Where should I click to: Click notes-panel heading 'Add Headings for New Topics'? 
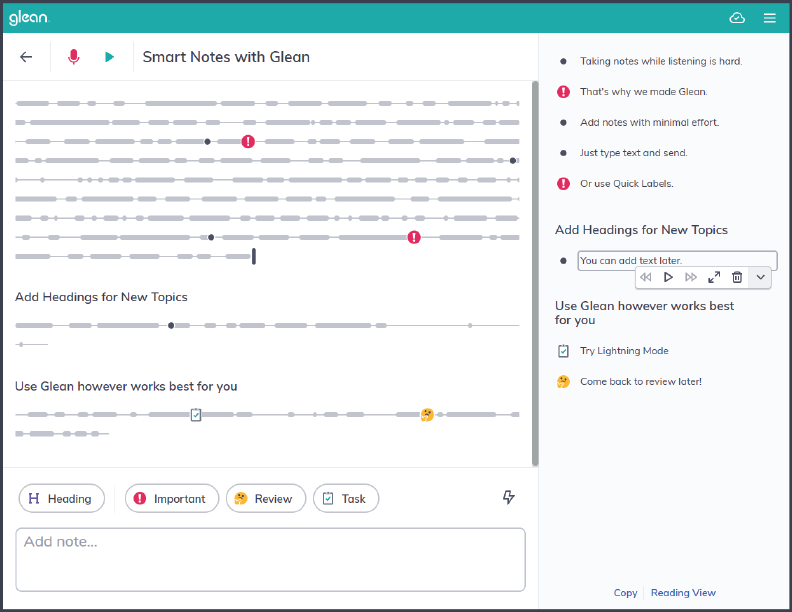point(641,230)
